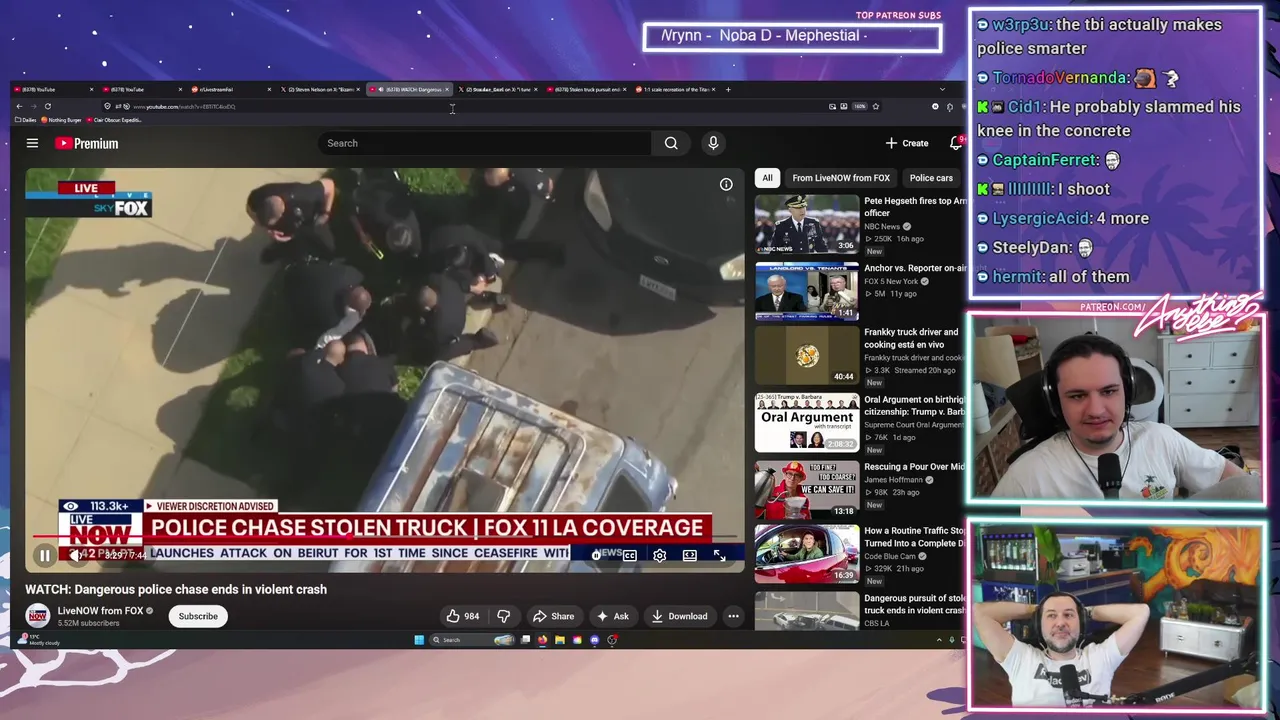Click the YouTube Premium logo
This screenshot has width=1280, height=720.
coord(87,143)
